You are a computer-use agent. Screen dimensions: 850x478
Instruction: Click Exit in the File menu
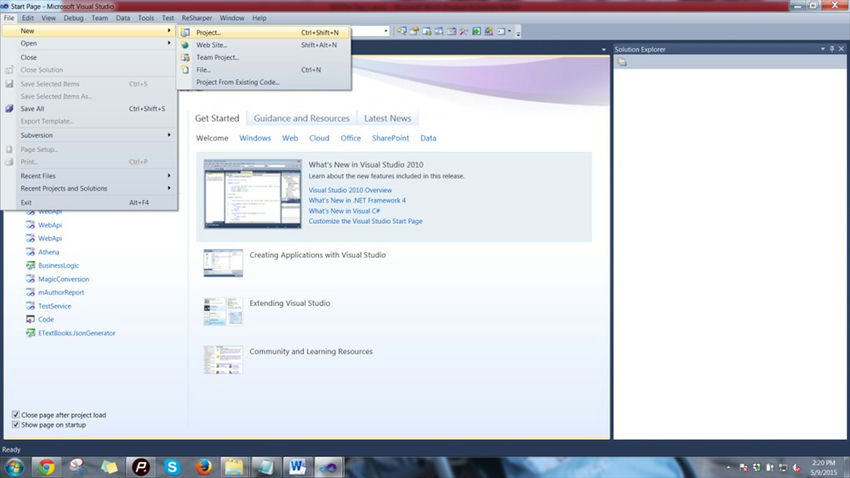point(89,203)
